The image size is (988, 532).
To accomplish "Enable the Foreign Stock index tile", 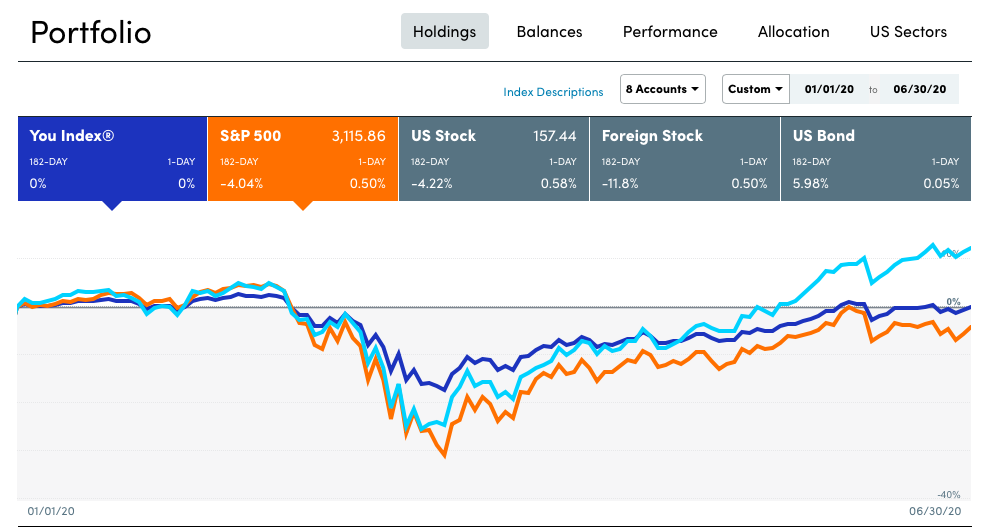I will point(684,159).
